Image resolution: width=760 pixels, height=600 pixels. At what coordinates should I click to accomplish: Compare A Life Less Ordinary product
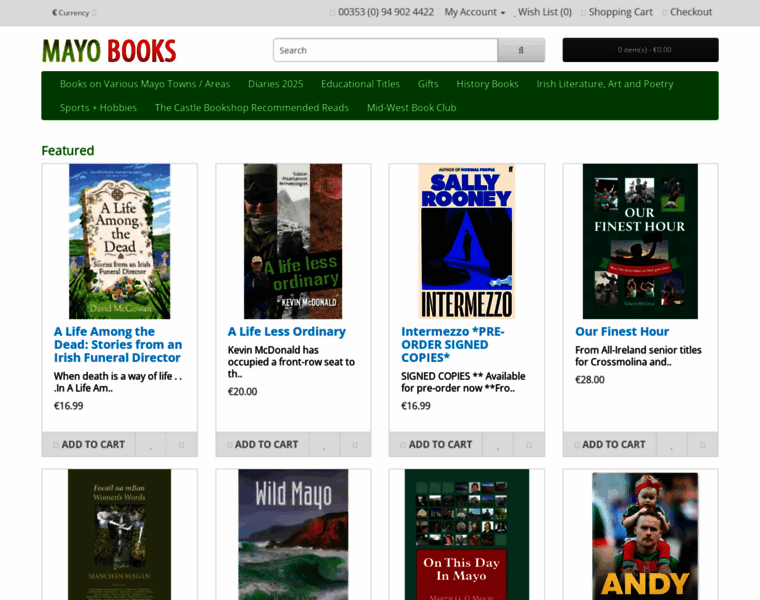[355, 444]
